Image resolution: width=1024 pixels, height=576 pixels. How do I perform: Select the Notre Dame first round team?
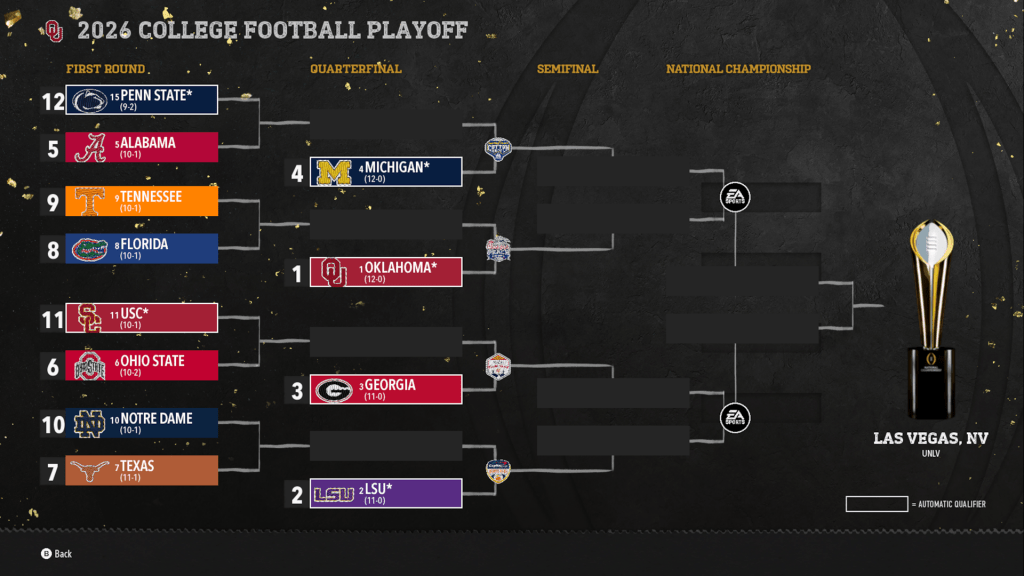142,423
